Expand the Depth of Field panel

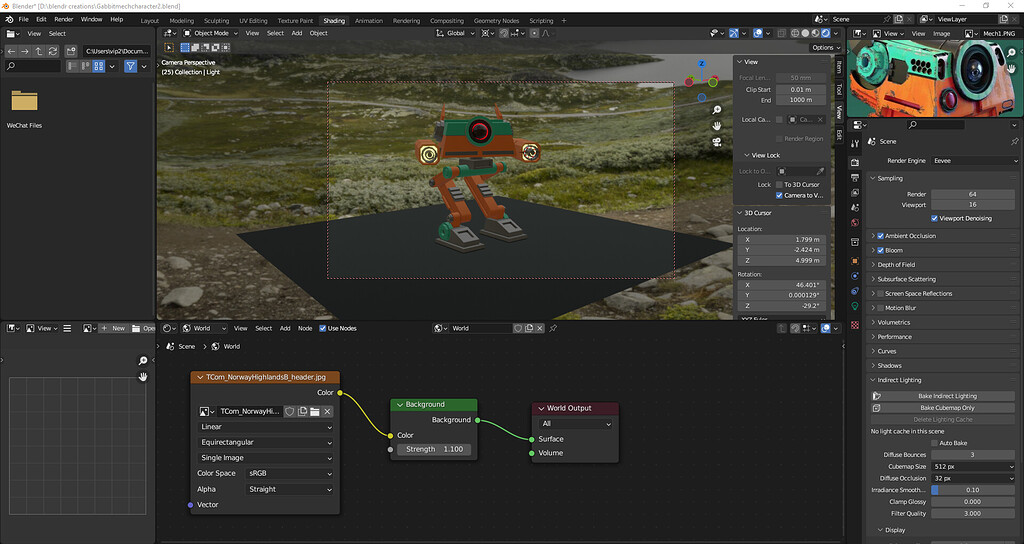point(896,265)
